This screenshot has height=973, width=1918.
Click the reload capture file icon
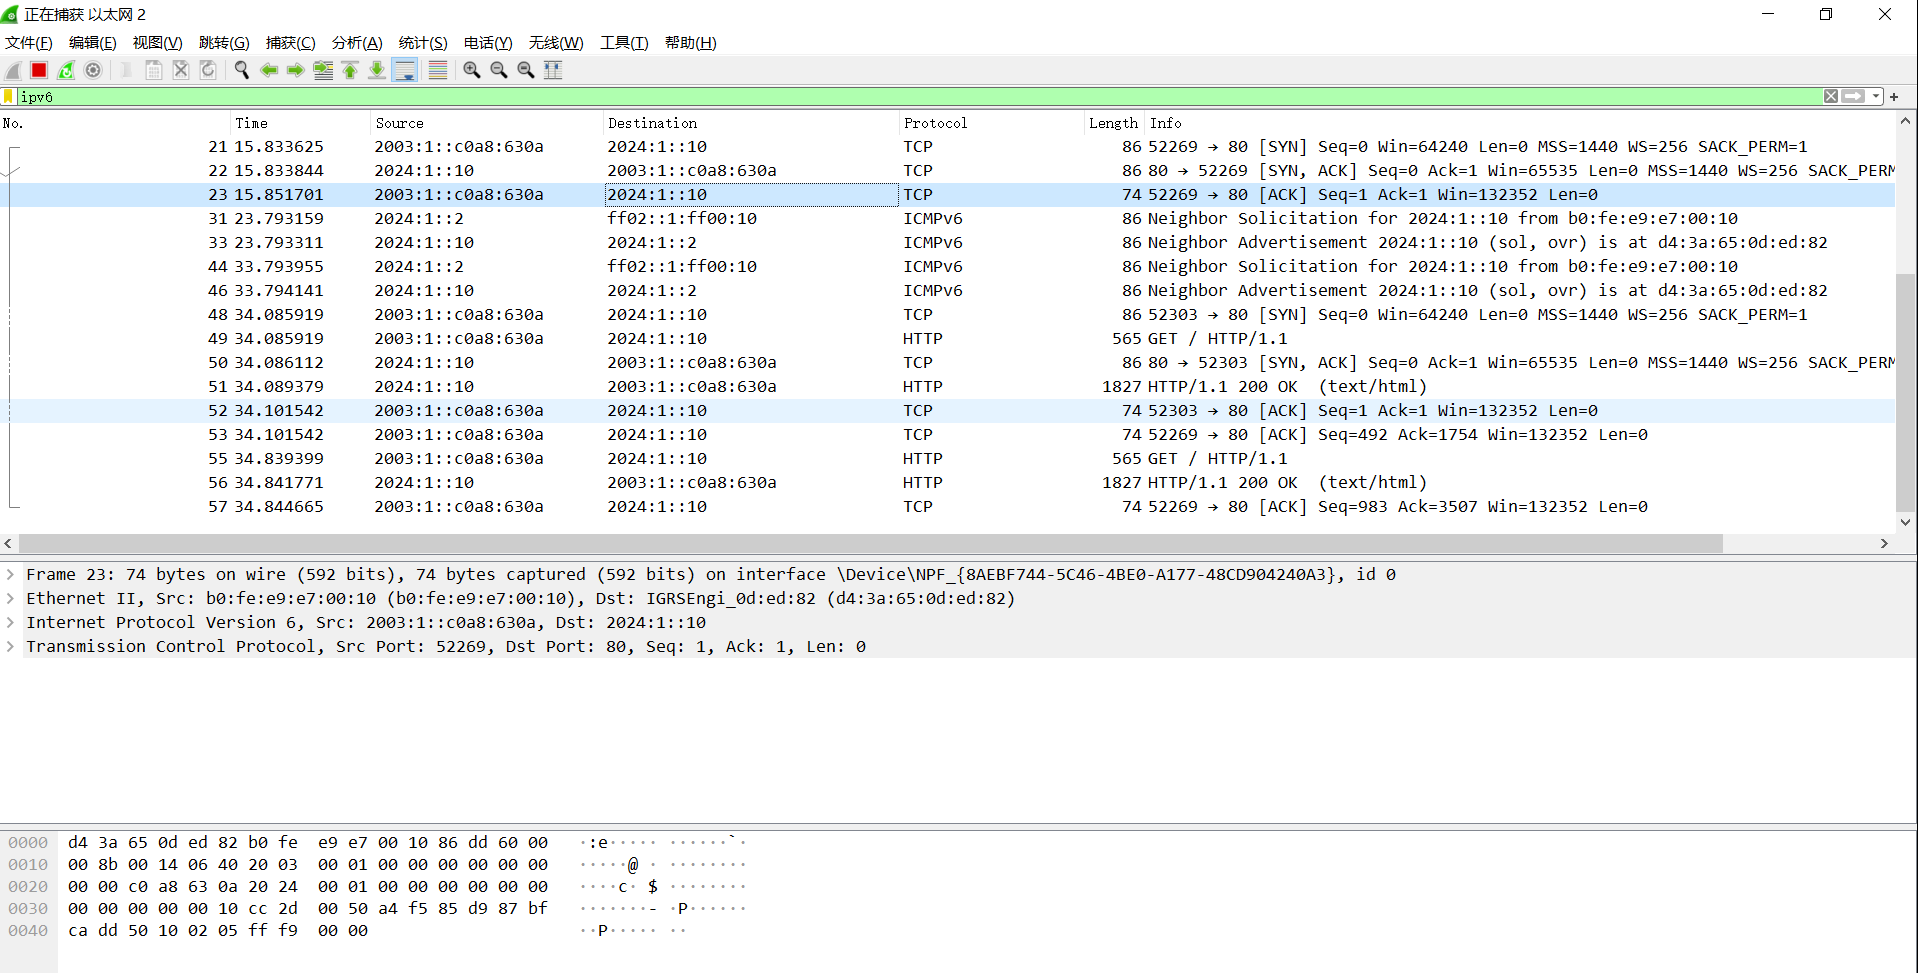[208, 70]
